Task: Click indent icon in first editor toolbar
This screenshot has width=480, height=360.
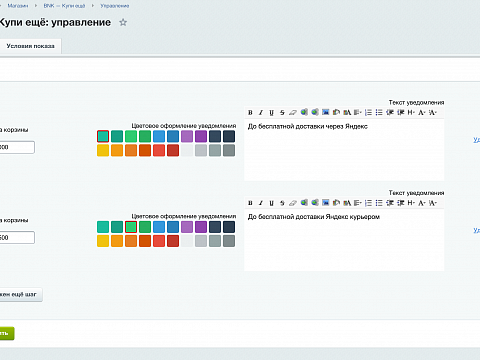Action: pos(400,112)
